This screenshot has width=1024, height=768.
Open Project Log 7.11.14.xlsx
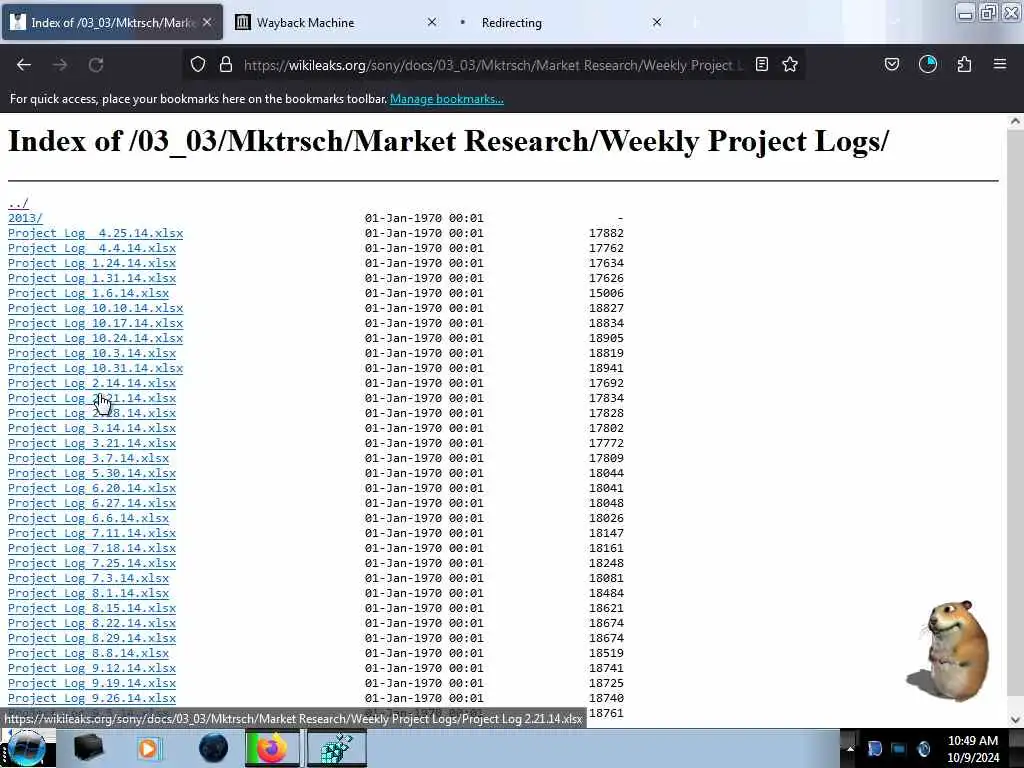coord(92,534)
